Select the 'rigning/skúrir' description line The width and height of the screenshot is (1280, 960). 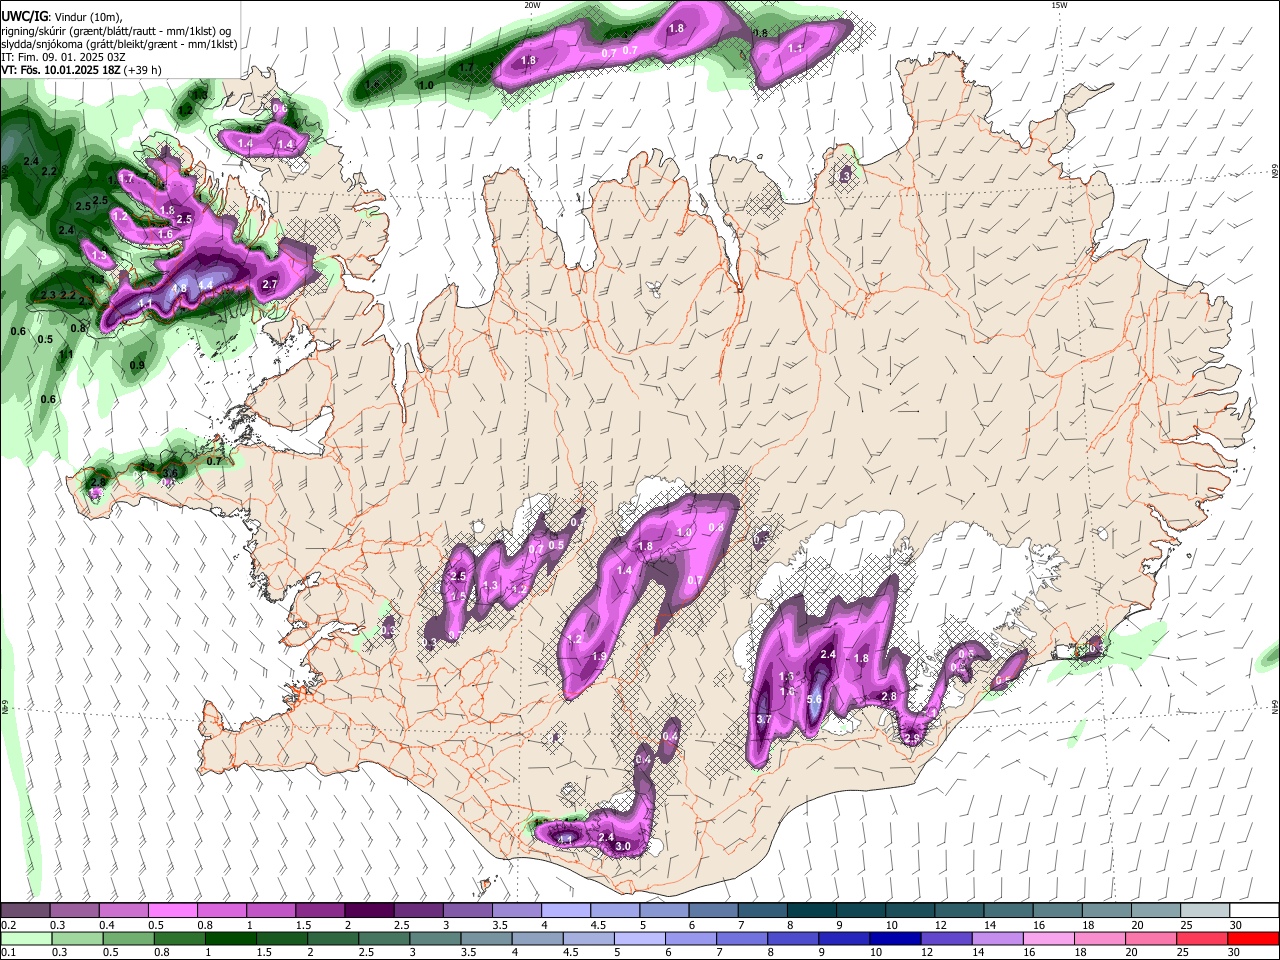point(117,31)
